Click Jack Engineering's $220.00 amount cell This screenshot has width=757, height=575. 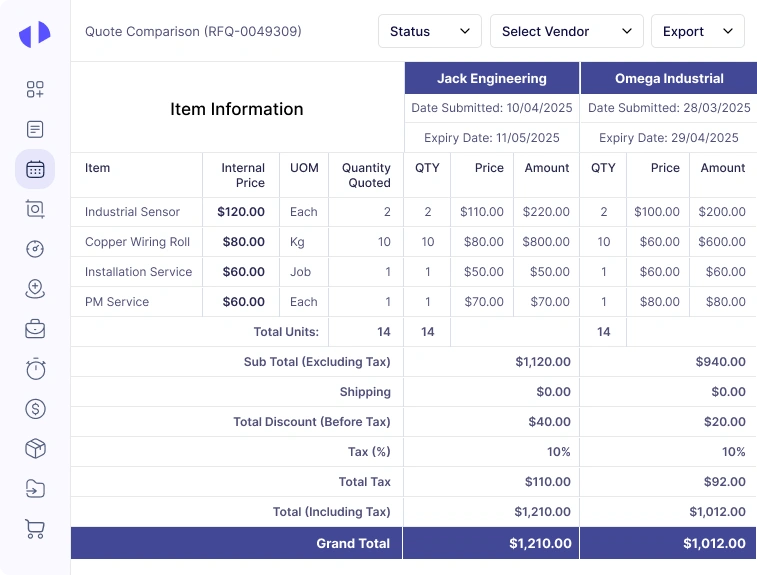pyautogui.click(x=546, y=211)
